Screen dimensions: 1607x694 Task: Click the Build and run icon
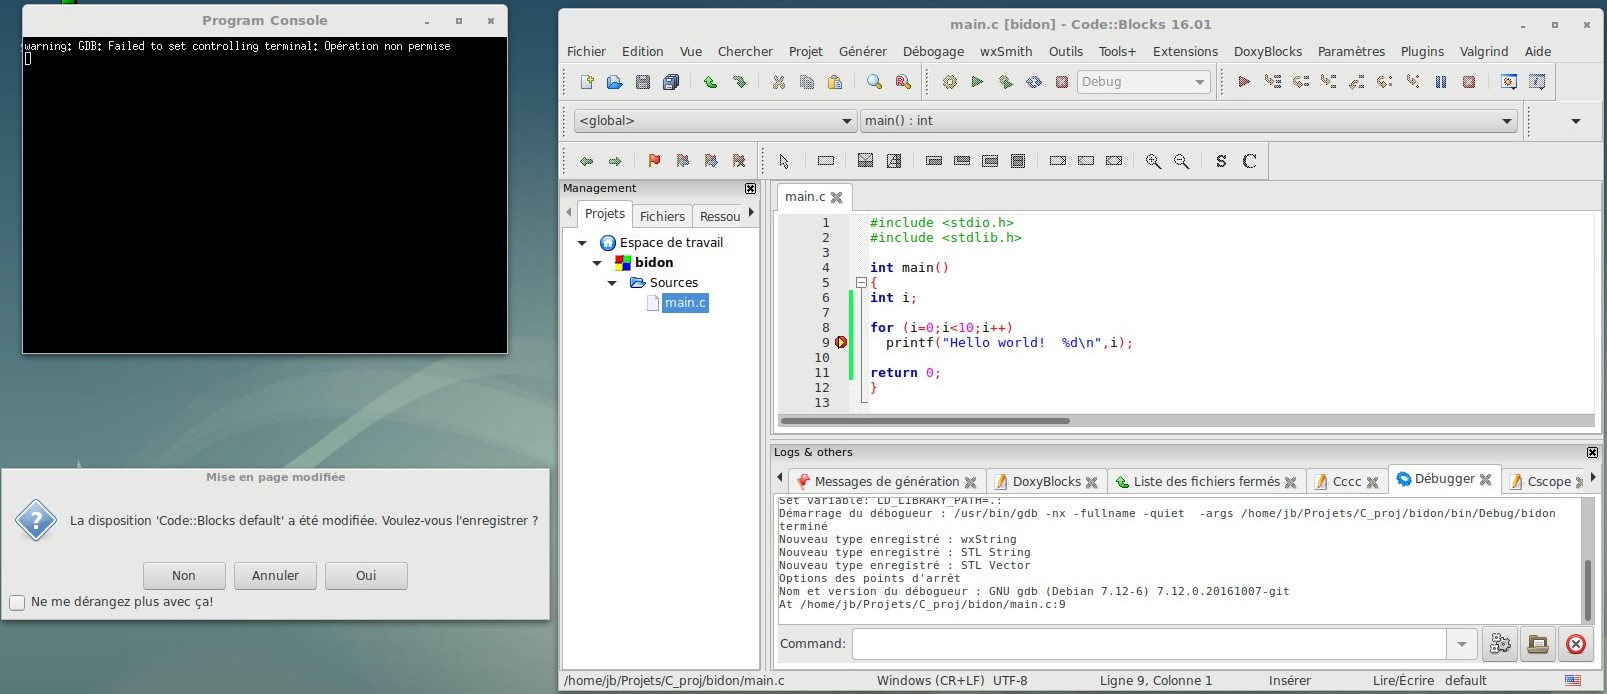pos(1005,82)
